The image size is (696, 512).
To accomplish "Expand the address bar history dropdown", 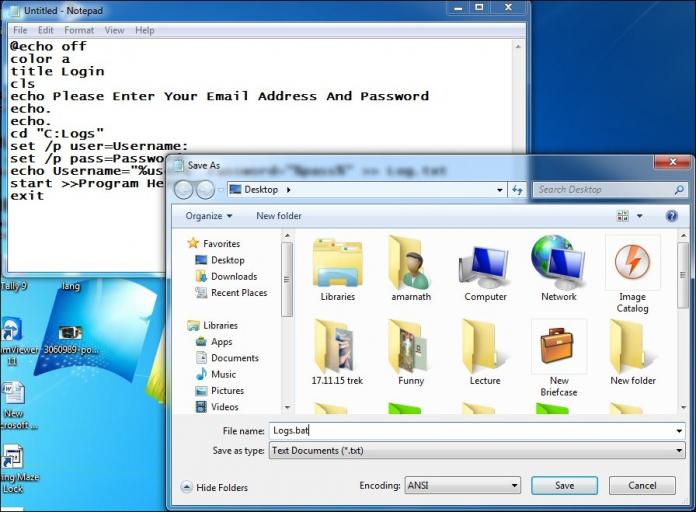I will click(x=500, y=190).
